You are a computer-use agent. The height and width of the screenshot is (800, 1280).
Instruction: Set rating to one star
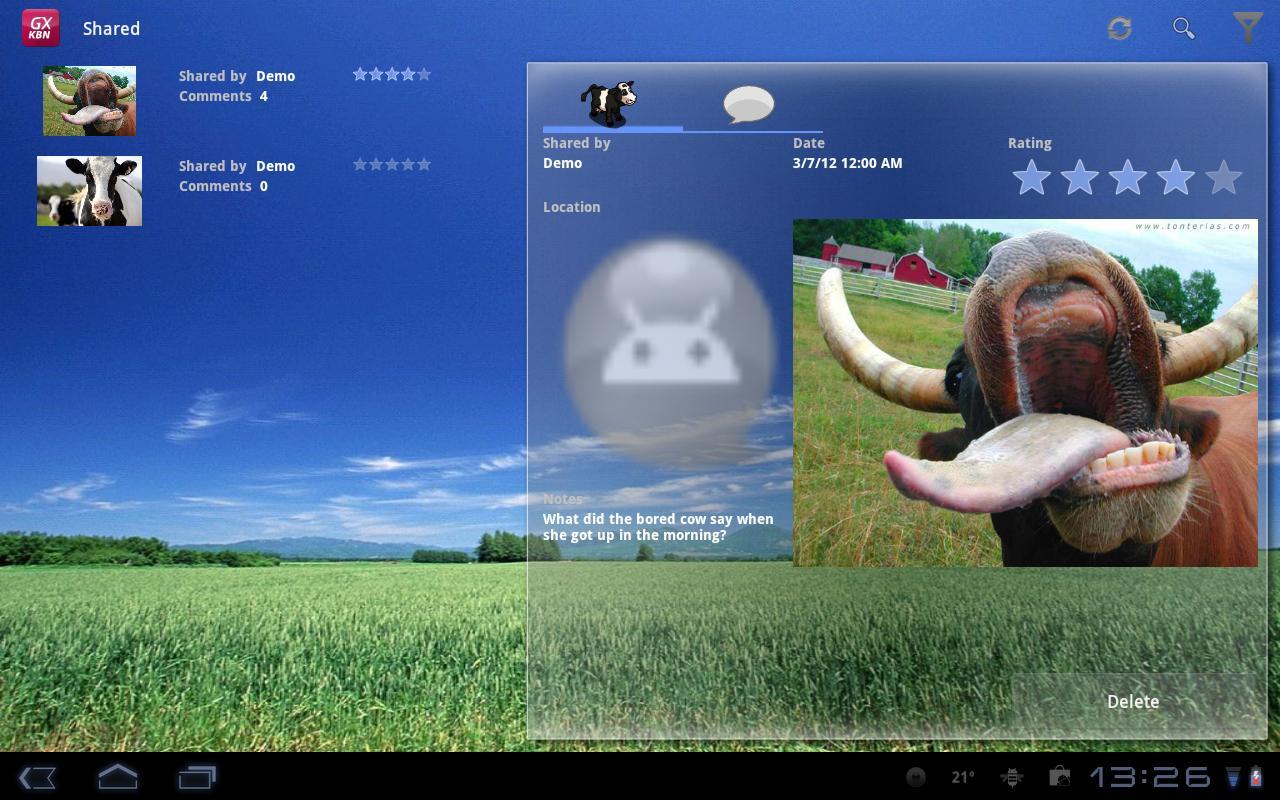(x=1031, y=179)
